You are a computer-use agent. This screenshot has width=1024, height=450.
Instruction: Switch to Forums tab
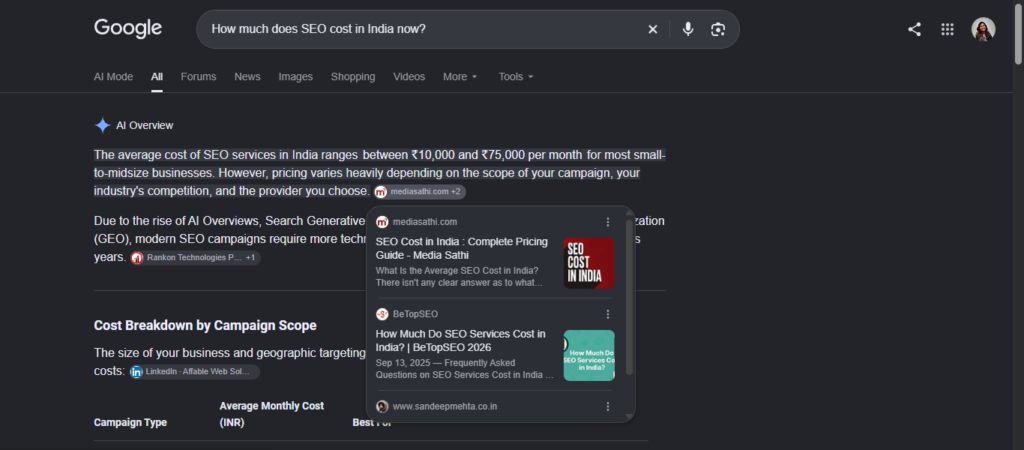point(199,76)
